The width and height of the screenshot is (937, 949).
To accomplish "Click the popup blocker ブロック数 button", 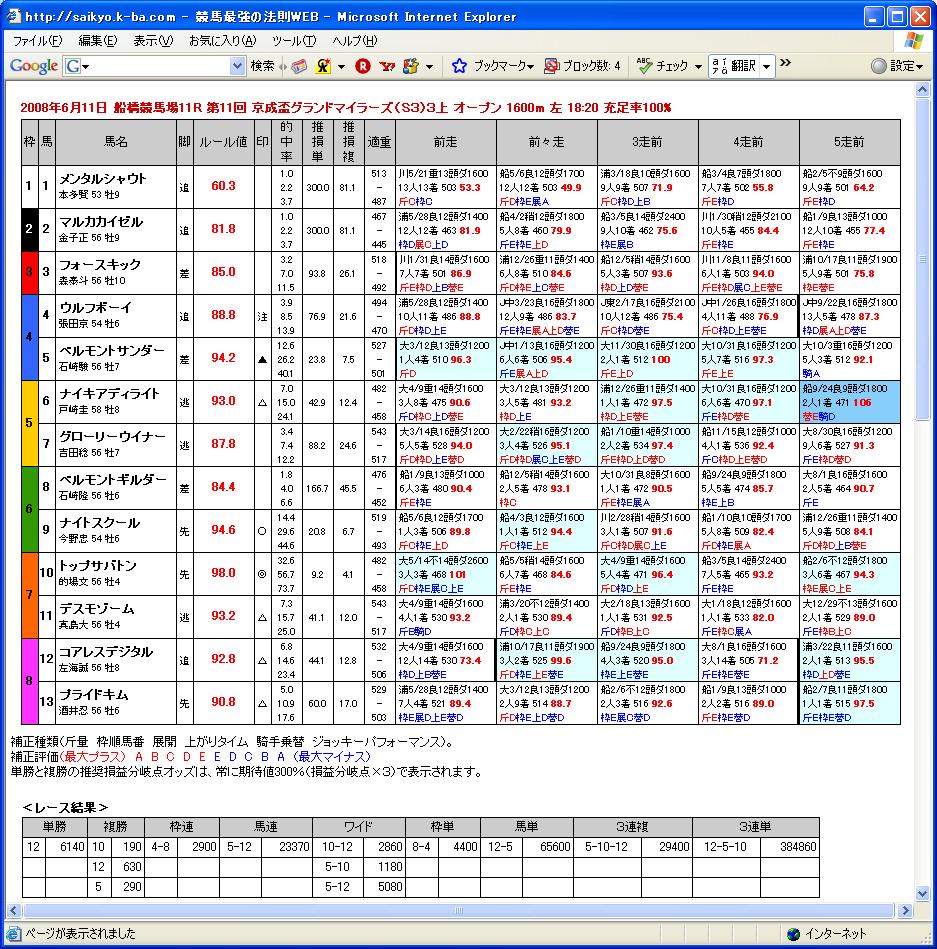I will tap(582, 66).
